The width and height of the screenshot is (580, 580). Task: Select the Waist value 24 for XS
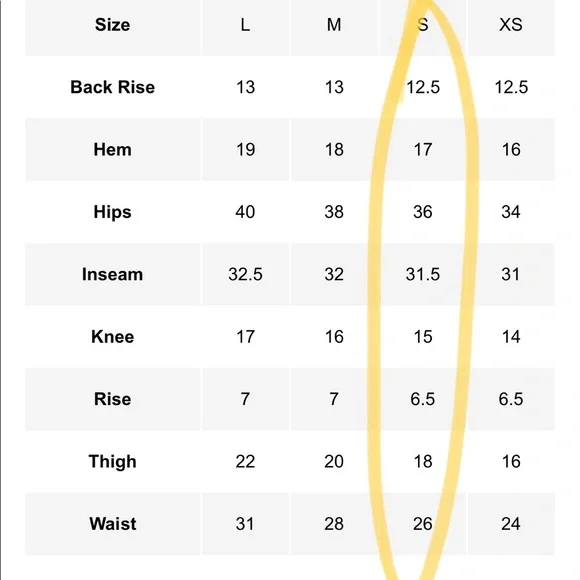coord(511,524)
